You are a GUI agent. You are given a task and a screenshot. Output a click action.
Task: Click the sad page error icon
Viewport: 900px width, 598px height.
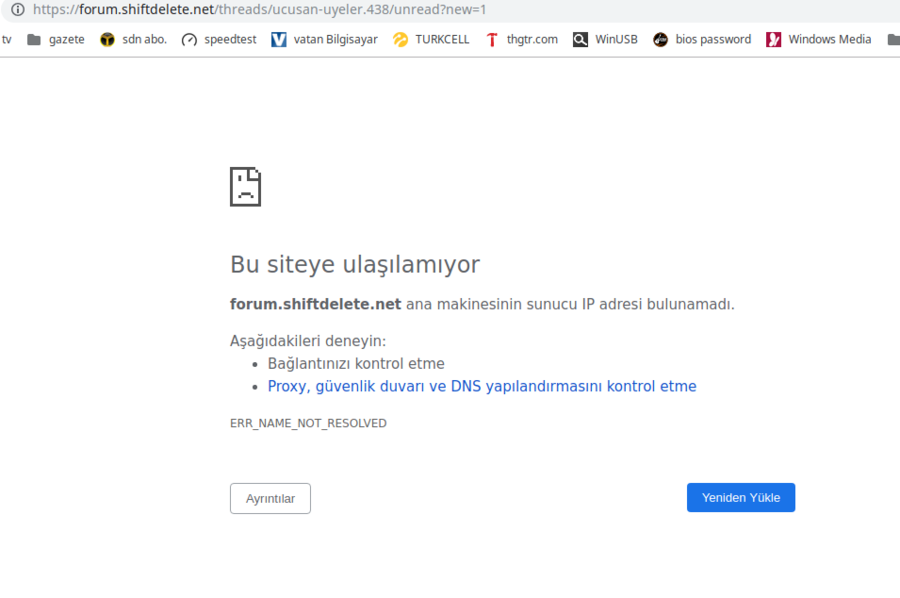coord(245,187)
